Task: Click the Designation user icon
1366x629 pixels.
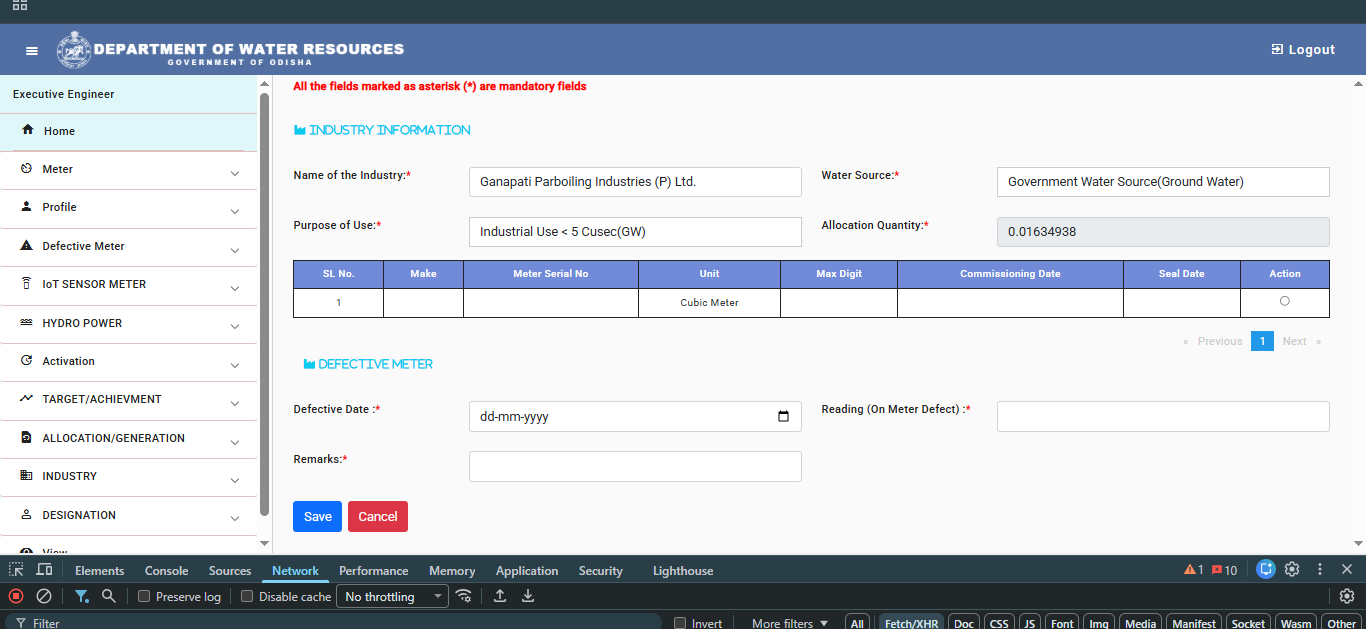Action: tap(26, 514)
